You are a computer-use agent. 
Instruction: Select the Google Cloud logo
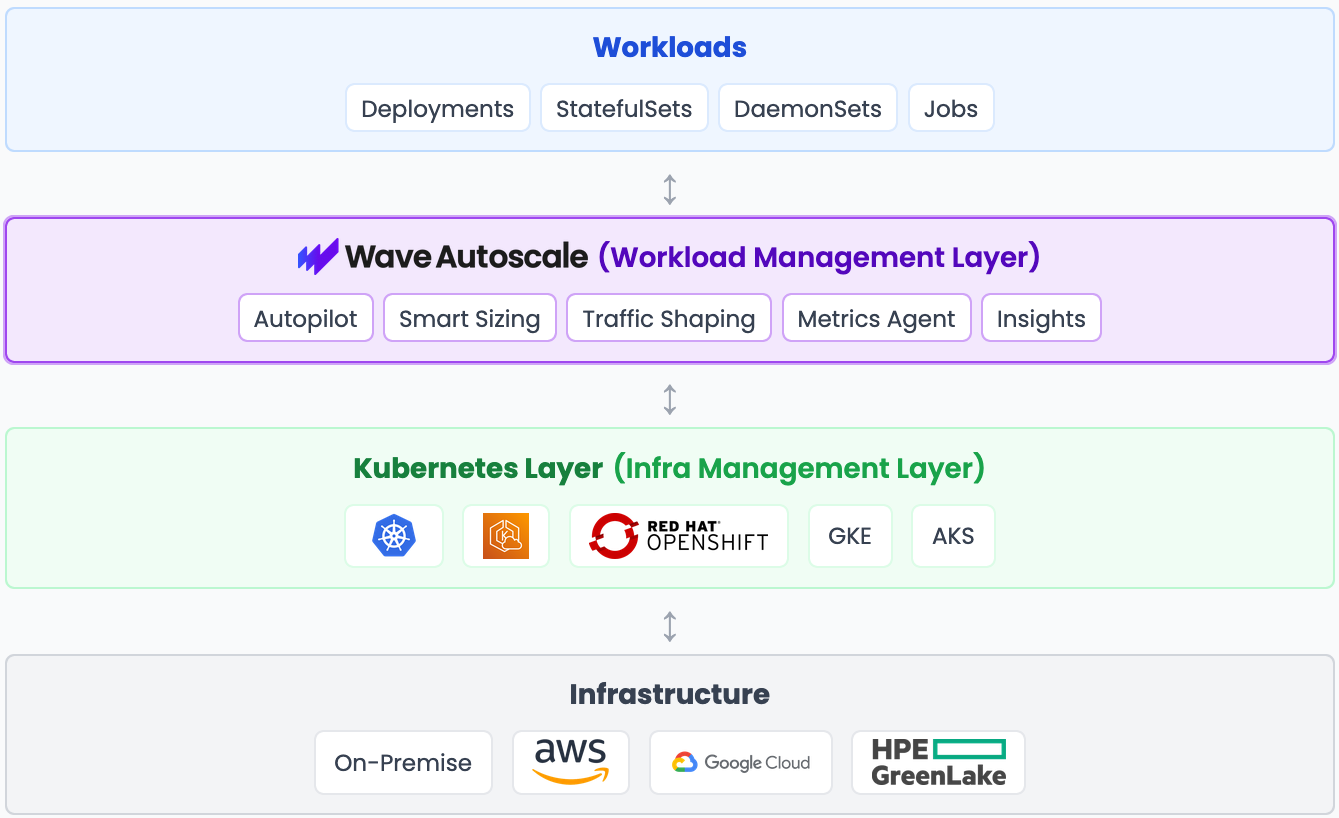(741, 763)
